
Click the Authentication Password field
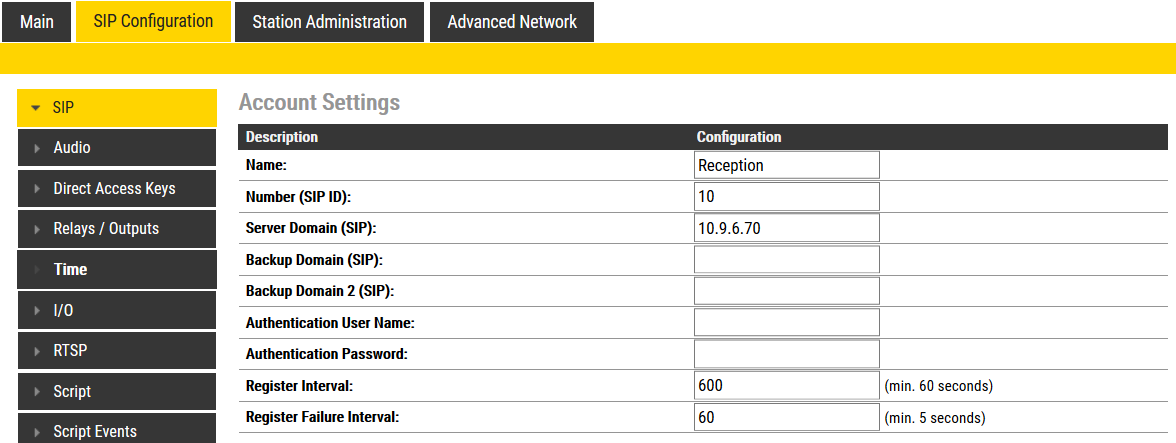[x=786, y=354]
